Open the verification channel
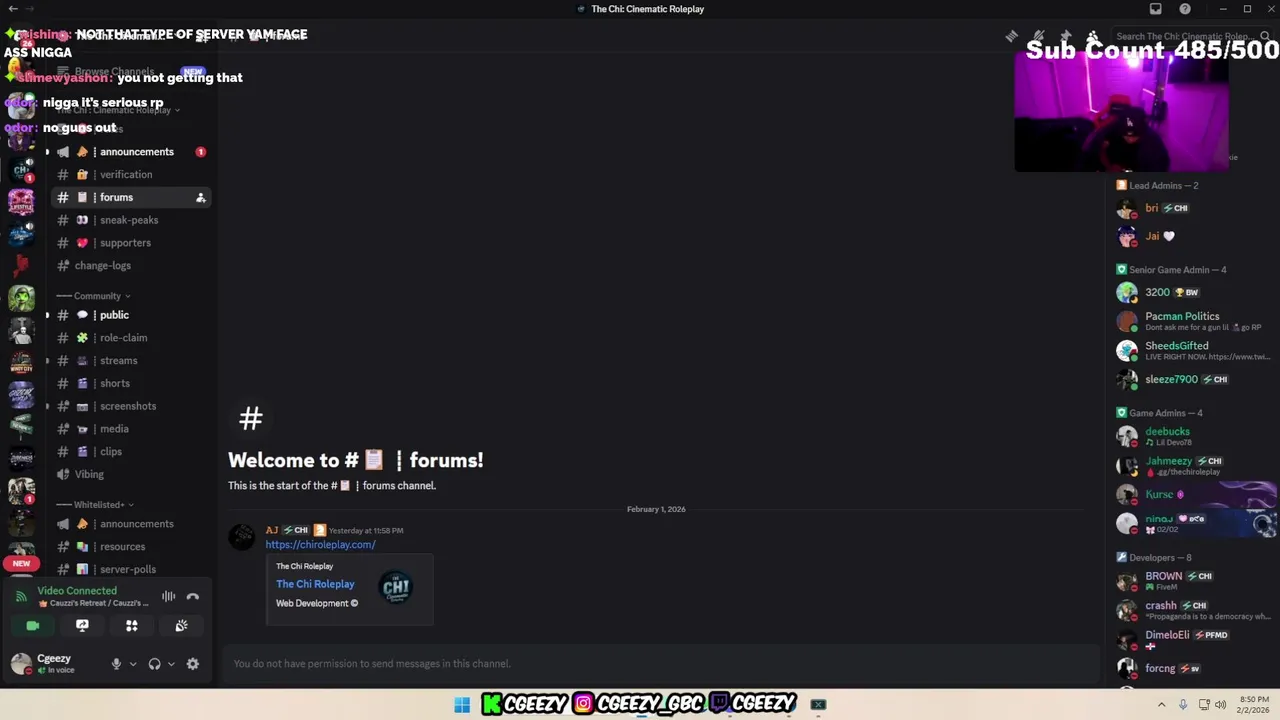 [130, 175]
